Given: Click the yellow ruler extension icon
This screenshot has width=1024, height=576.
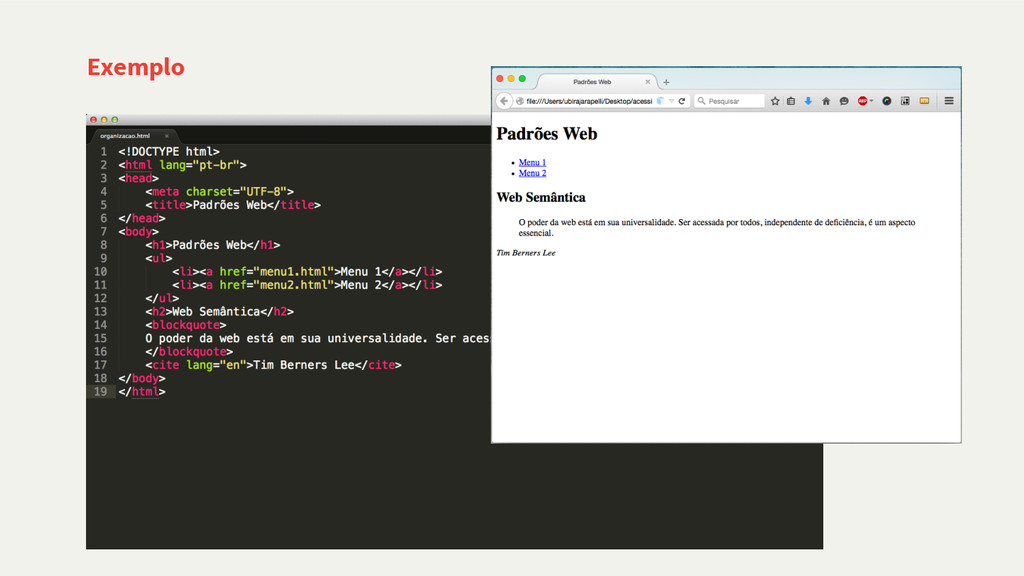Looking at the screenshot, I should [x=924, y=101].
